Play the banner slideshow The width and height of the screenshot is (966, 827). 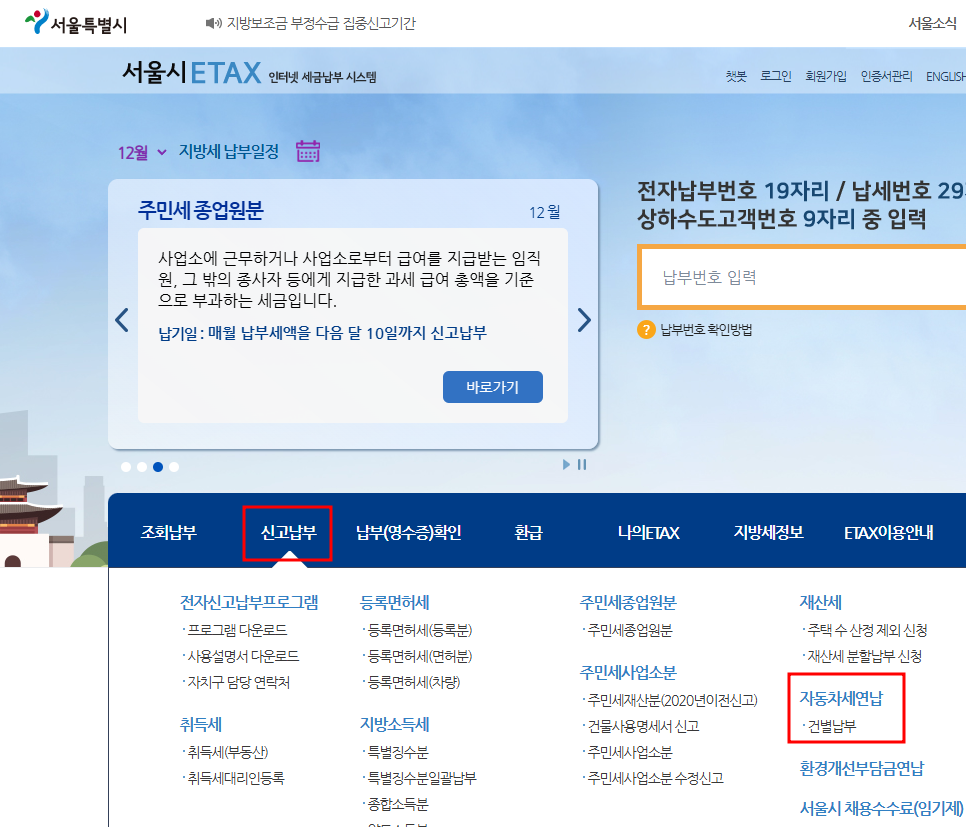coord(566,465)
